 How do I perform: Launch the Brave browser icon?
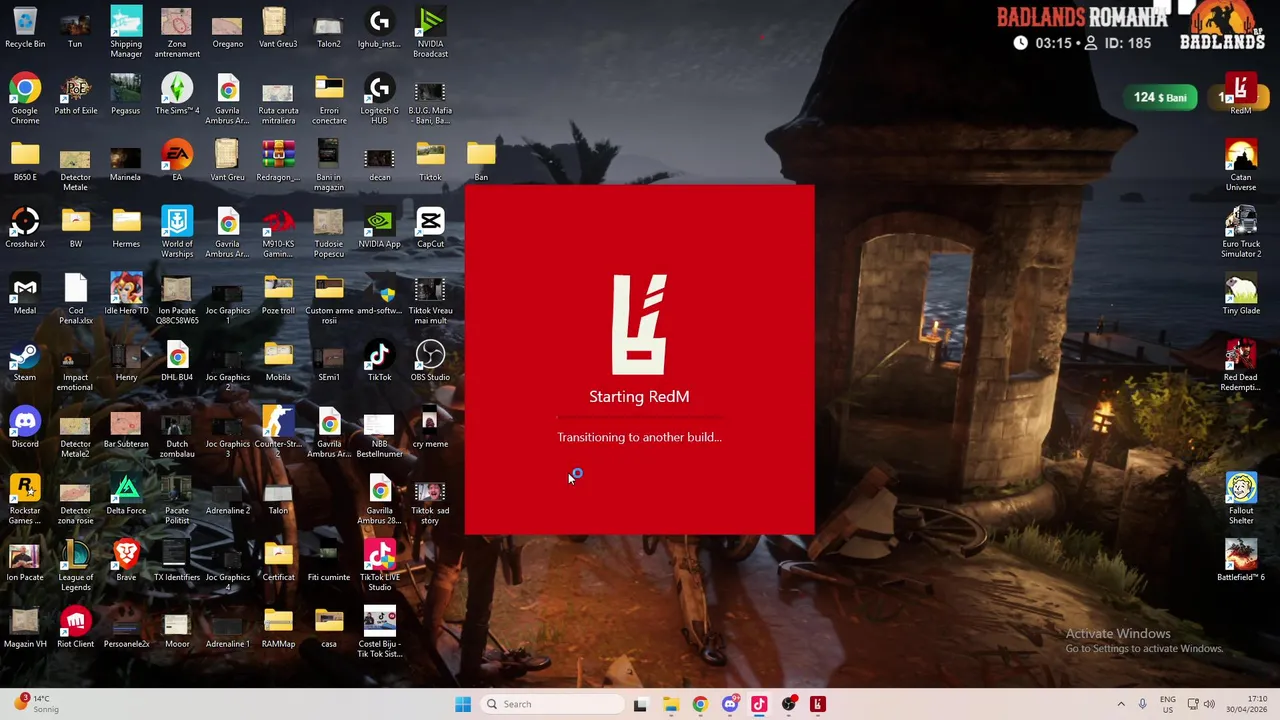coord(126,560)
